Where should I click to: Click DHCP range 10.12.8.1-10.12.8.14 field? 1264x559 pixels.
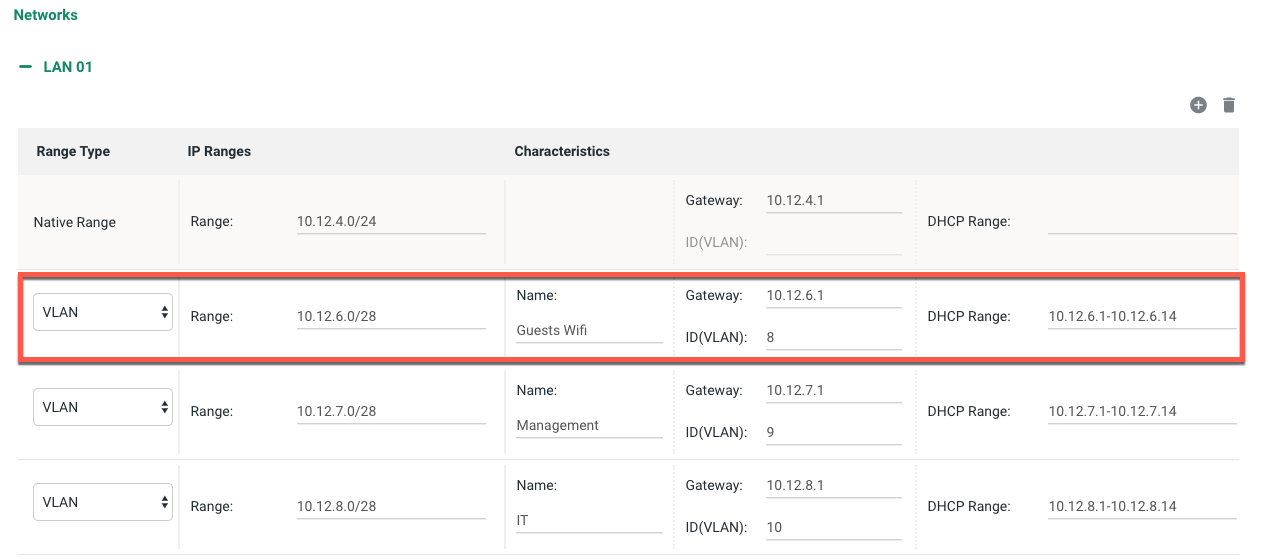coord(1141,506)
